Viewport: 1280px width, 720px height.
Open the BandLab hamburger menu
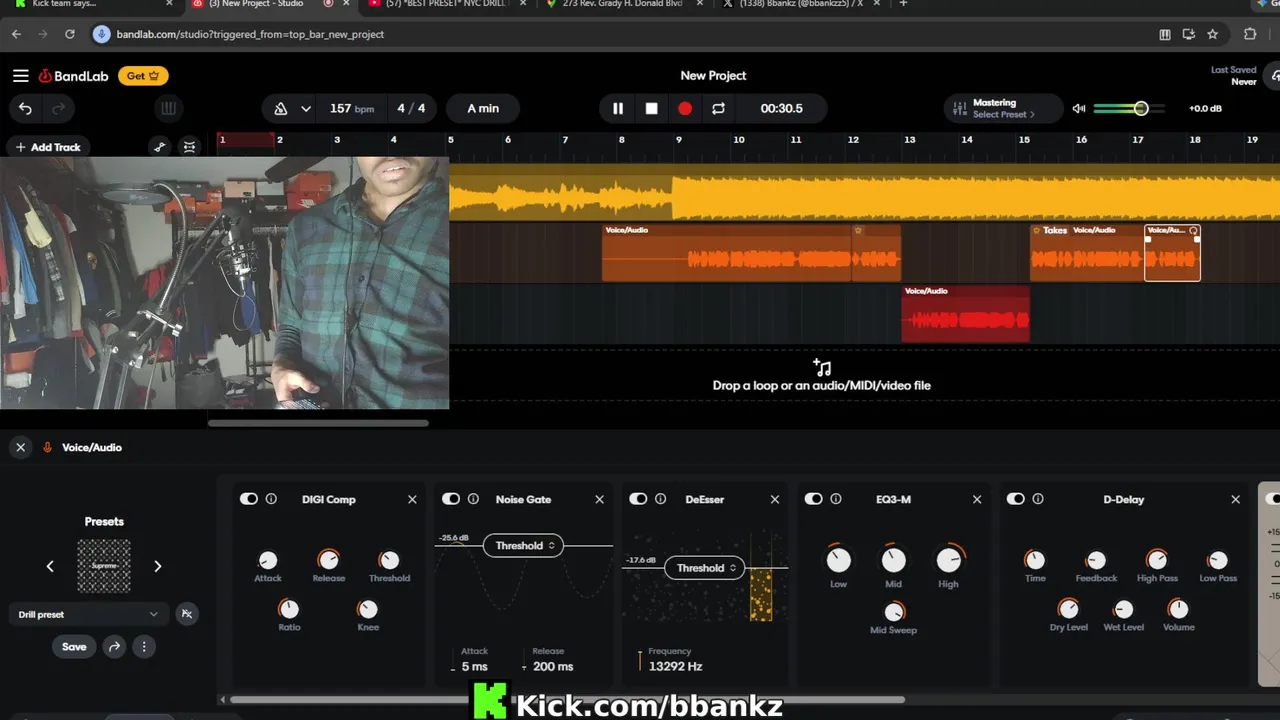coord(20,76)
